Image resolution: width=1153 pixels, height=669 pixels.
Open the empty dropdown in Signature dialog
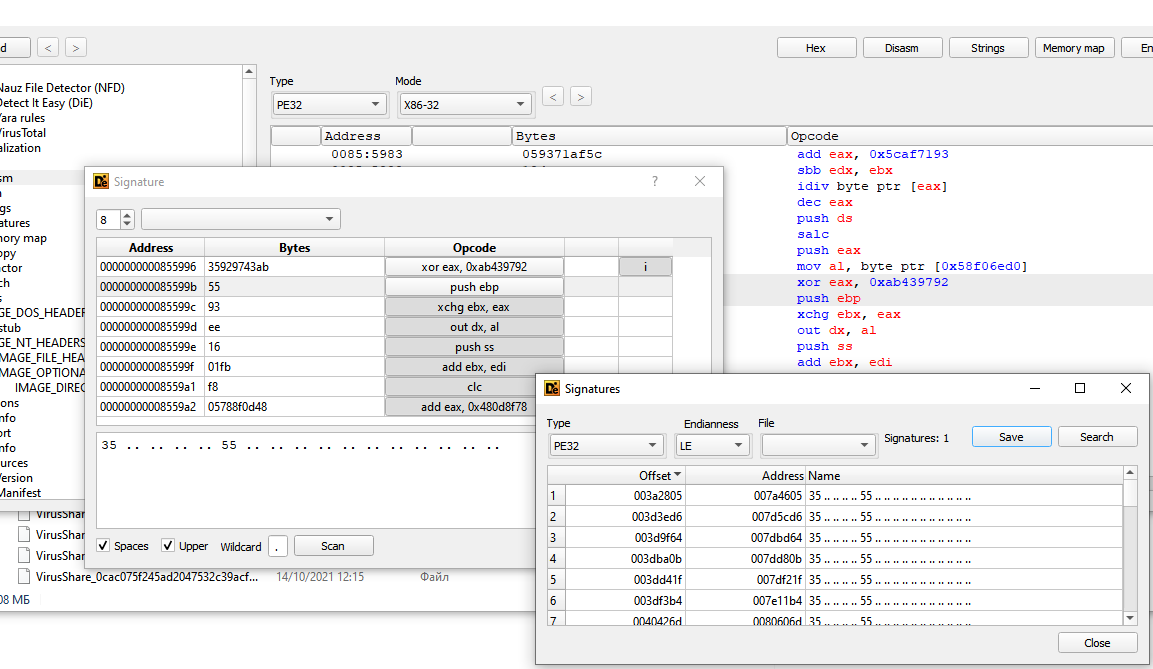tap(241, 219)
